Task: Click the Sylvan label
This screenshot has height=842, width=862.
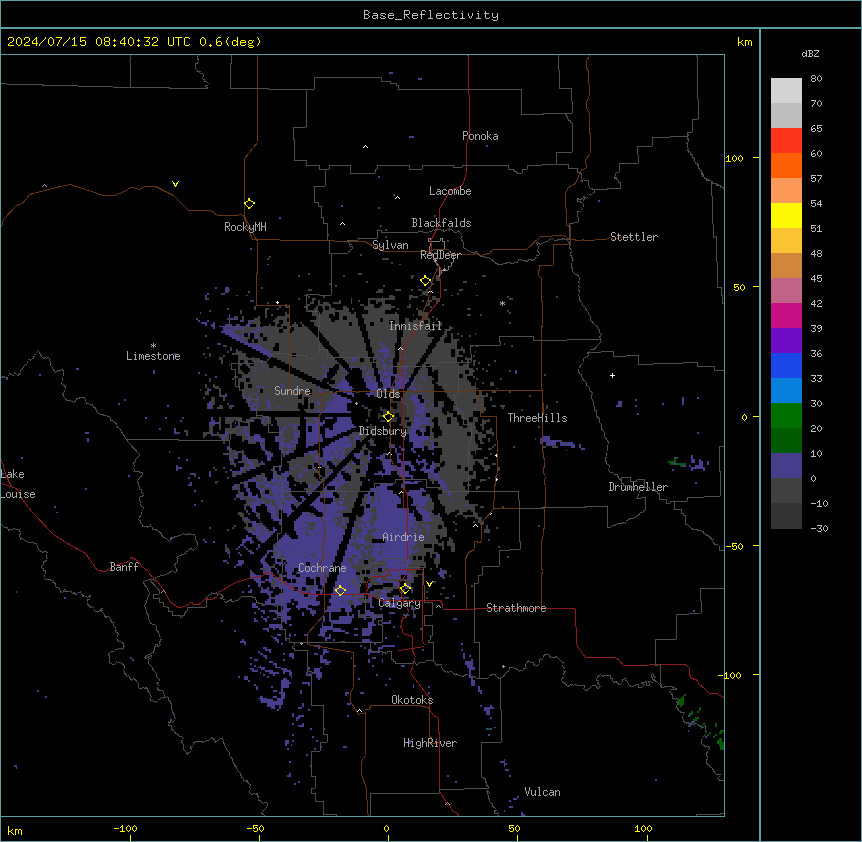Action: tap(390, 245)
